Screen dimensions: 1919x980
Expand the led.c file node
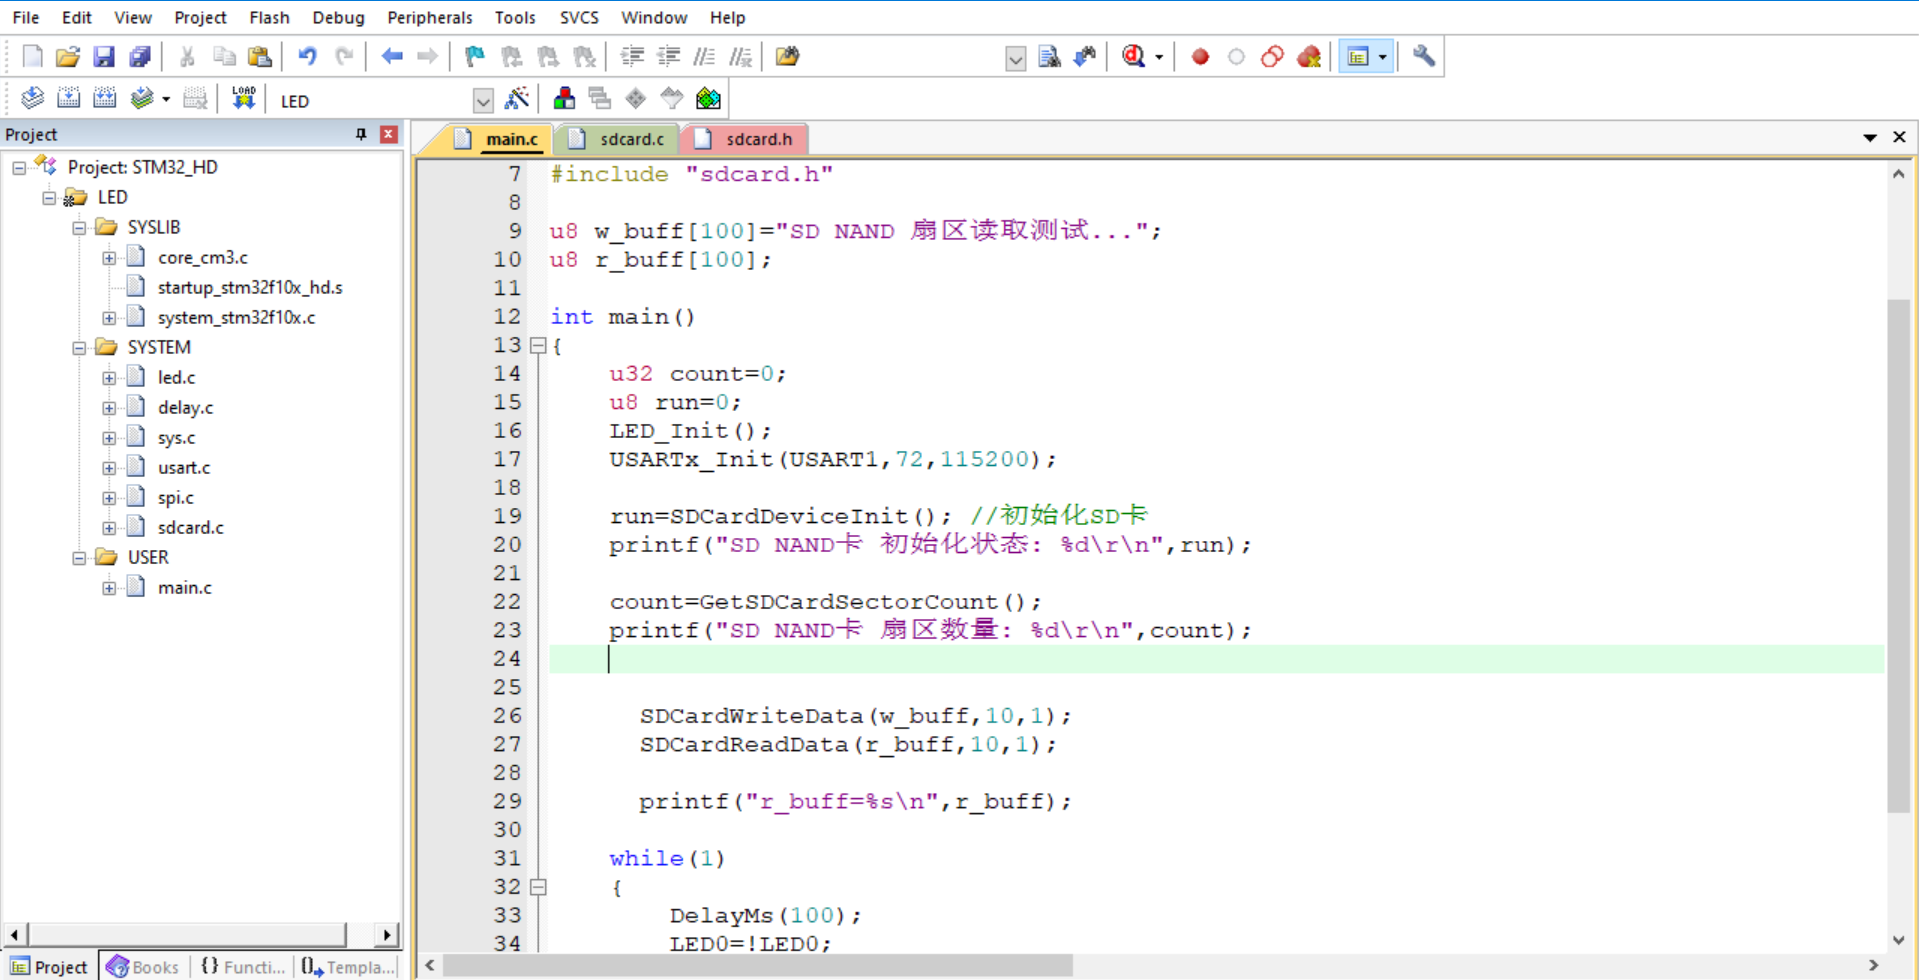pyautogui.click(x=109, y=378)
